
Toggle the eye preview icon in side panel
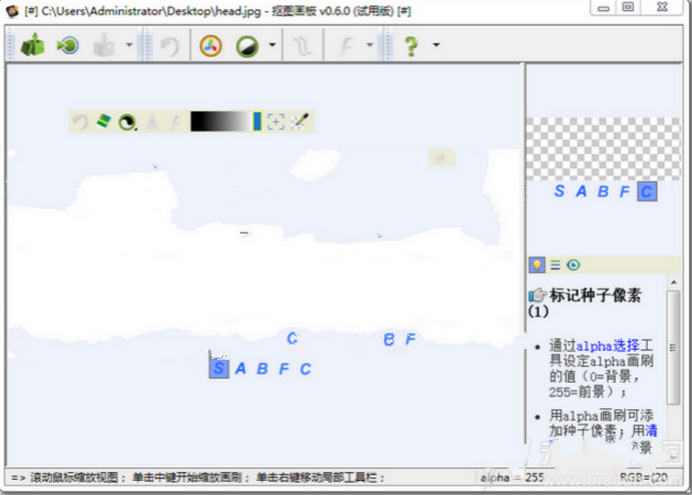pyautogui.click(x=573, y=265)
